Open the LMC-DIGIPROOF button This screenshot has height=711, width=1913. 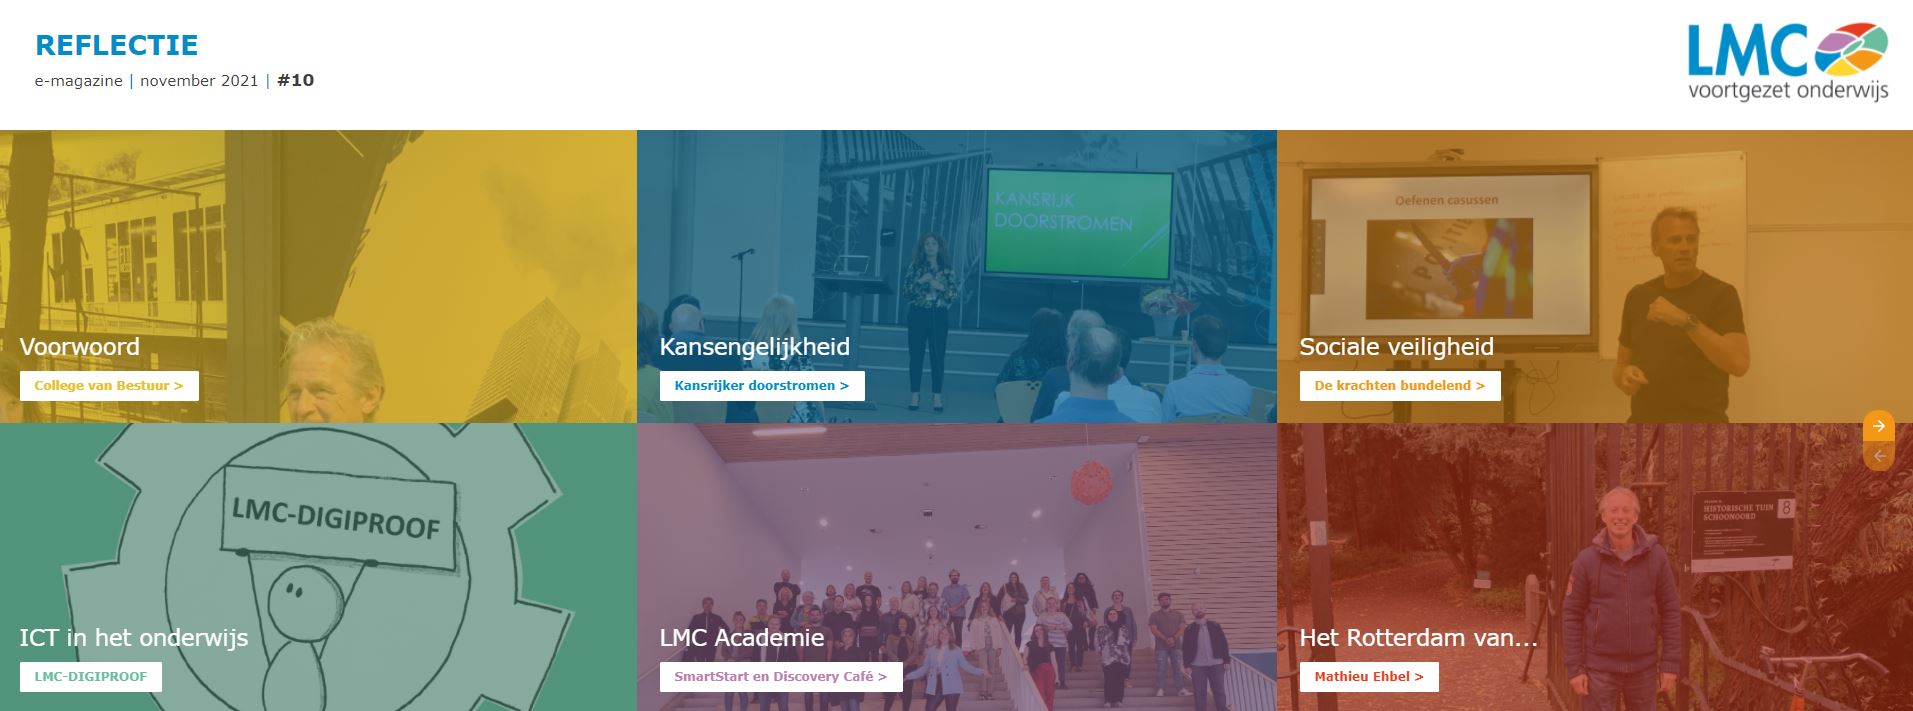point(91,677)
